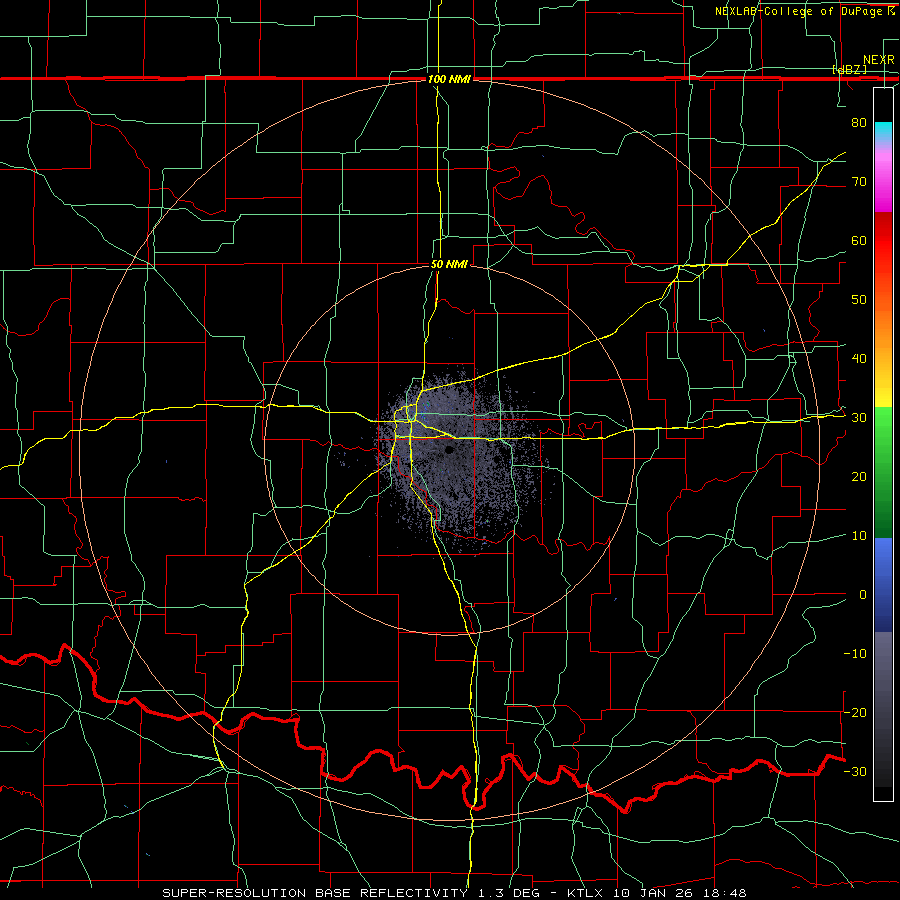Click the [dBZ] units label
This screenshot has height=900, width=900.
[849, 69]
